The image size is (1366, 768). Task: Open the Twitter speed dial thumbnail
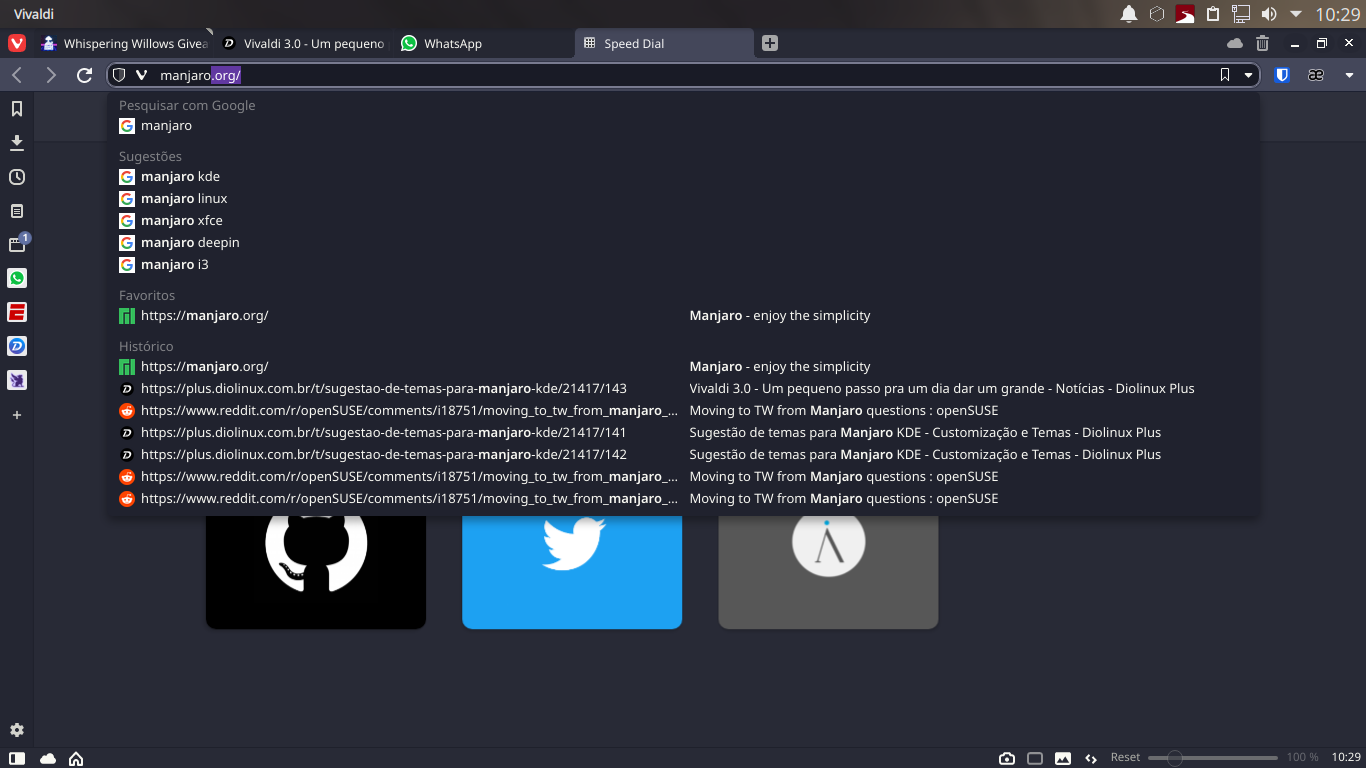(x=572, y=572)
